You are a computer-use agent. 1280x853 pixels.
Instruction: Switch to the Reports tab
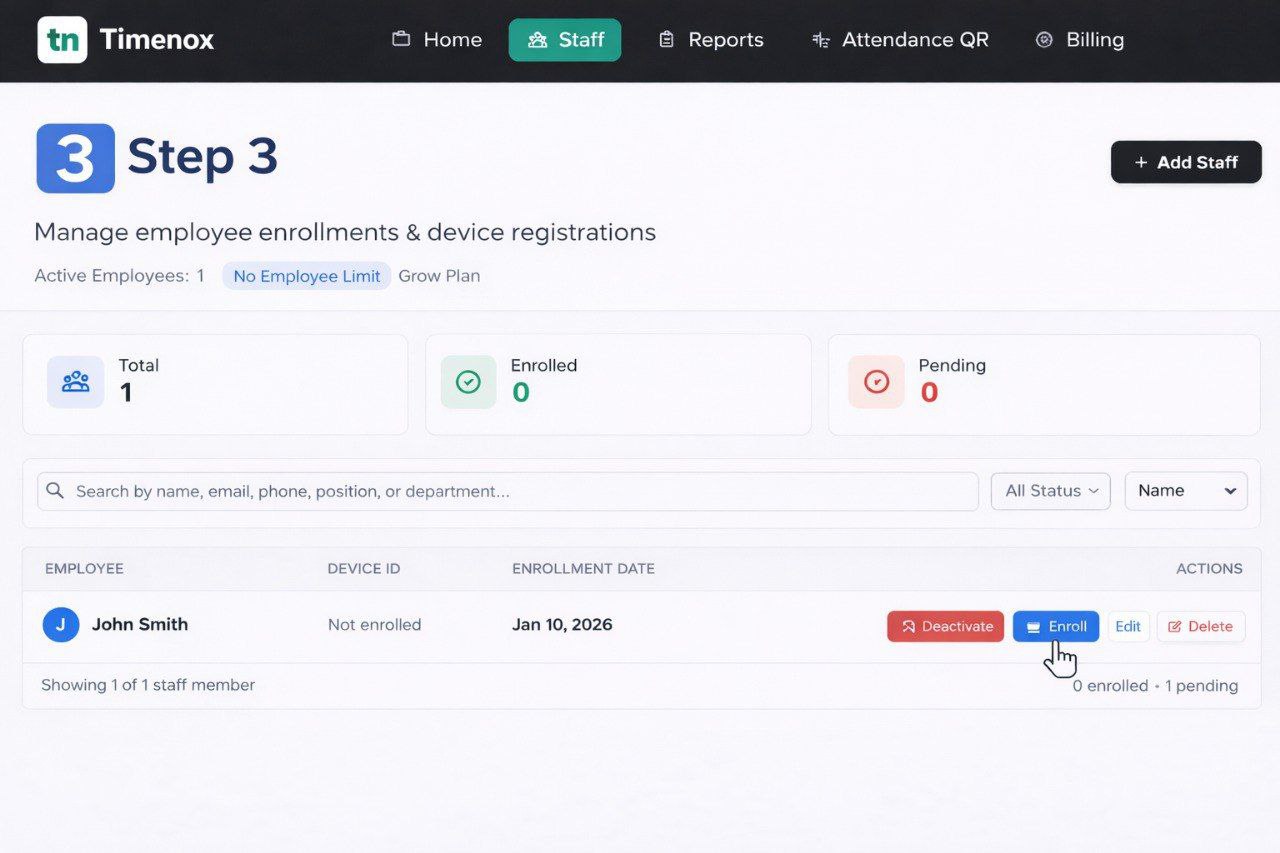tap(710, 40)
